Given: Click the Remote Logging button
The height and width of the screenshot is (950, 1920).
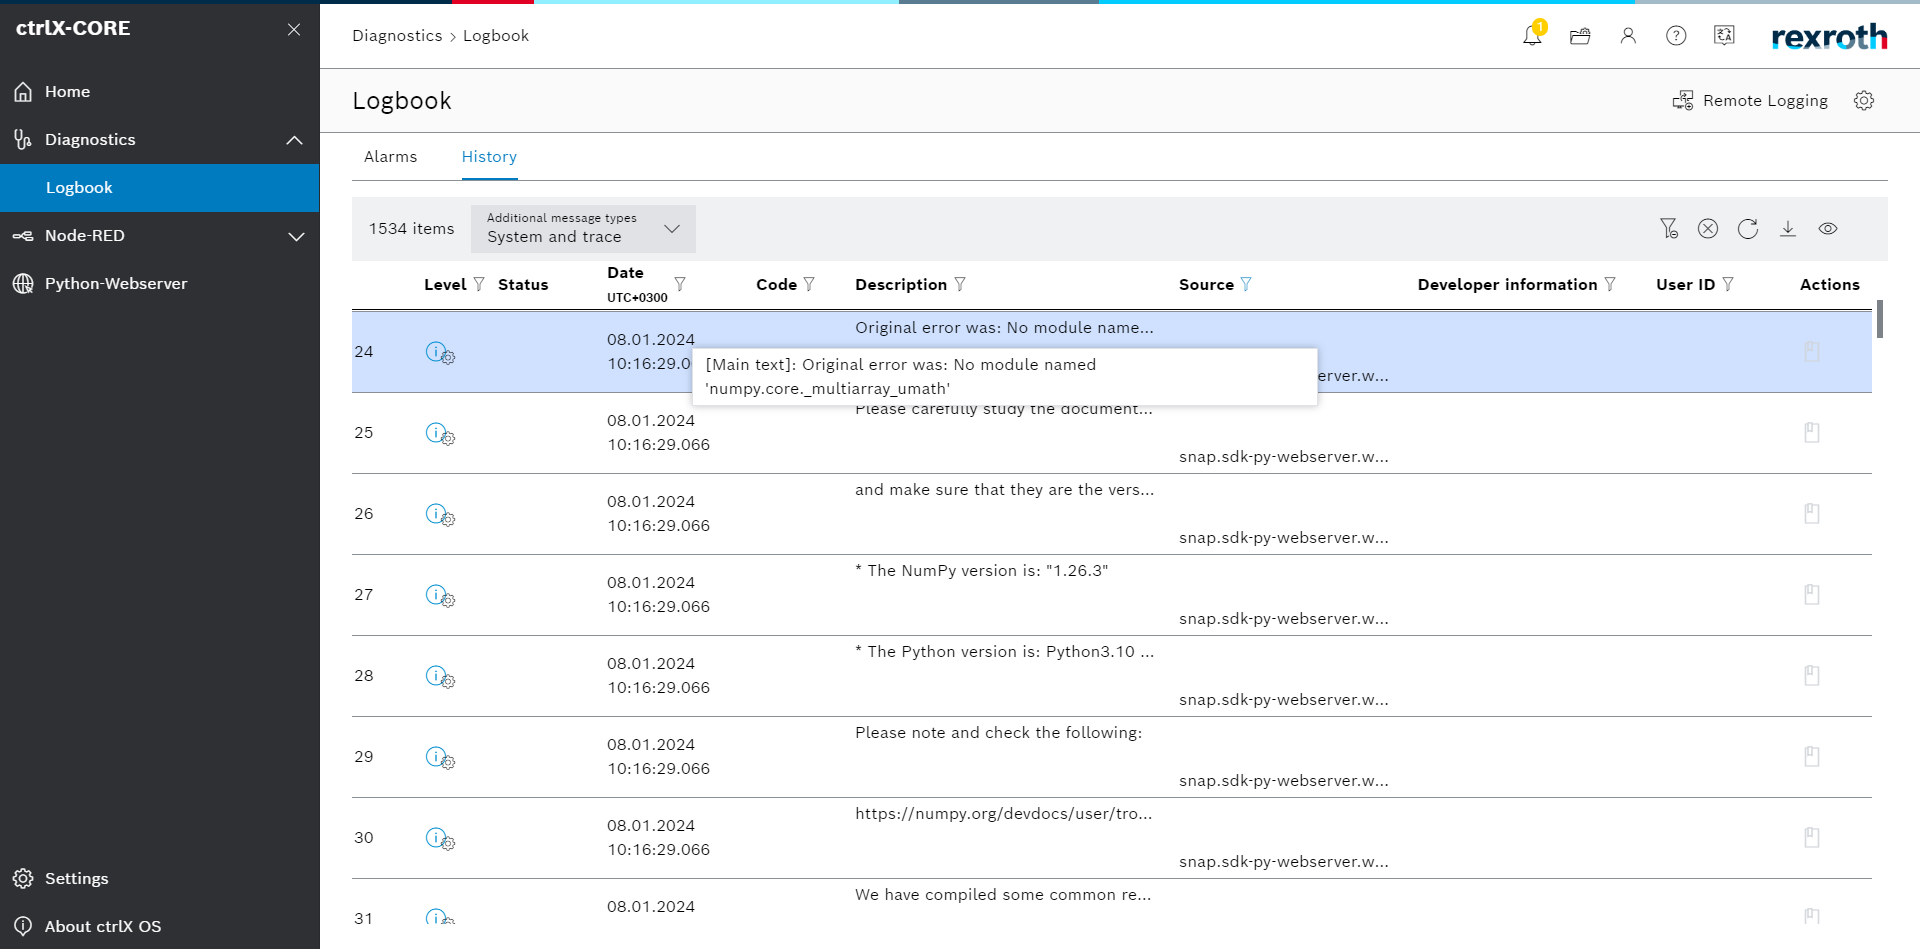Looking at the screenshot, I should pyautogui.click(x=1750, y=101).
